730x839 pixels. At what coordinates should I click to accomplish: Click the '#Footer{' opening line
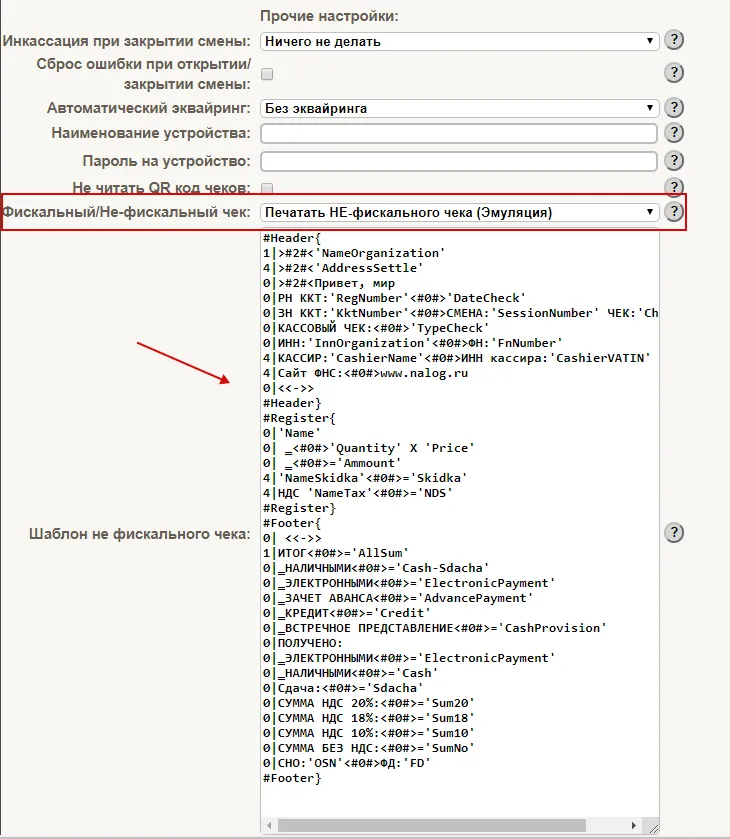pos(292,523)
